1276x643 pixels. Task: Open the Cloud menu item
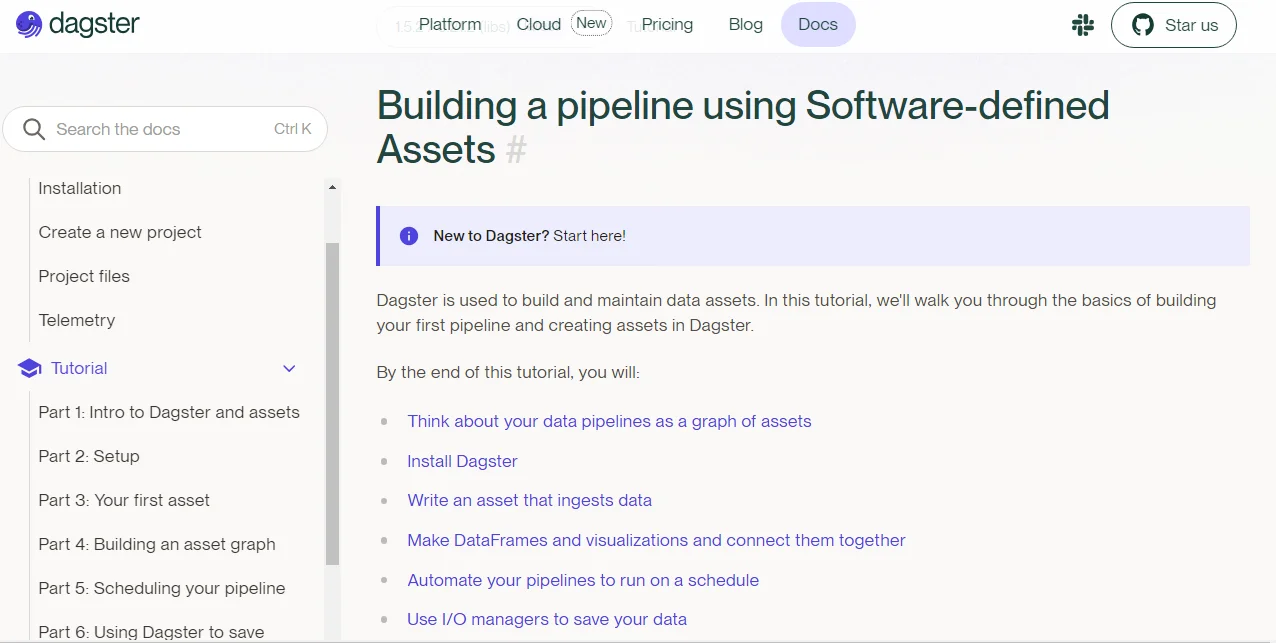(539, 25)
